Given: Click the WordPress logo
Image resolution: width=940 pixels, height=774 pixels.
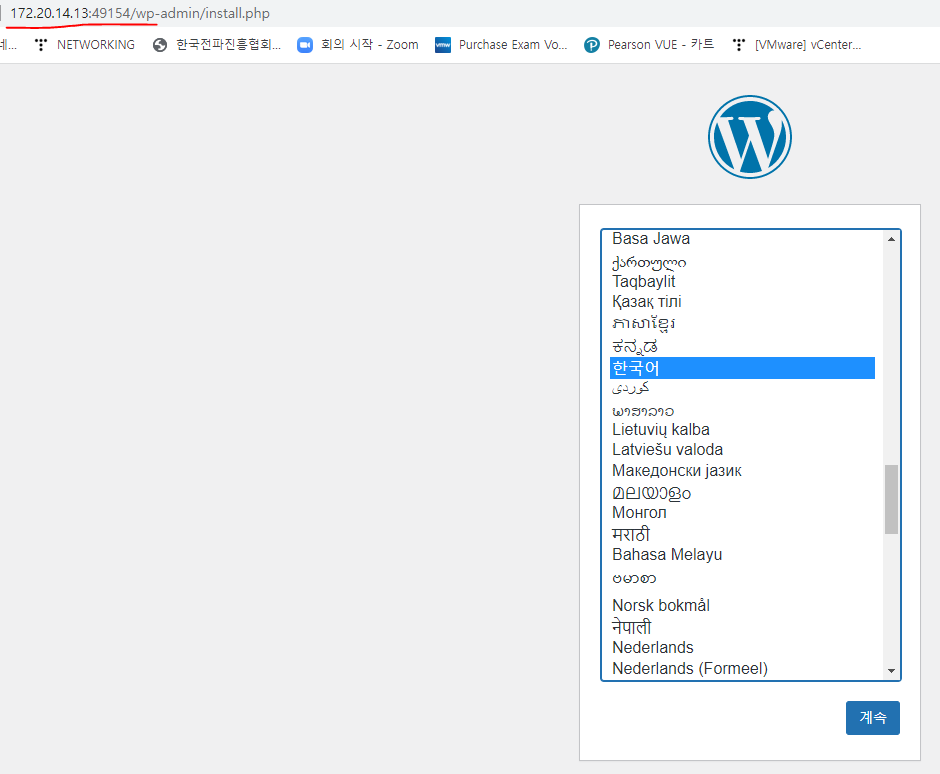Looking at the screenshot, I should point(749,137).
